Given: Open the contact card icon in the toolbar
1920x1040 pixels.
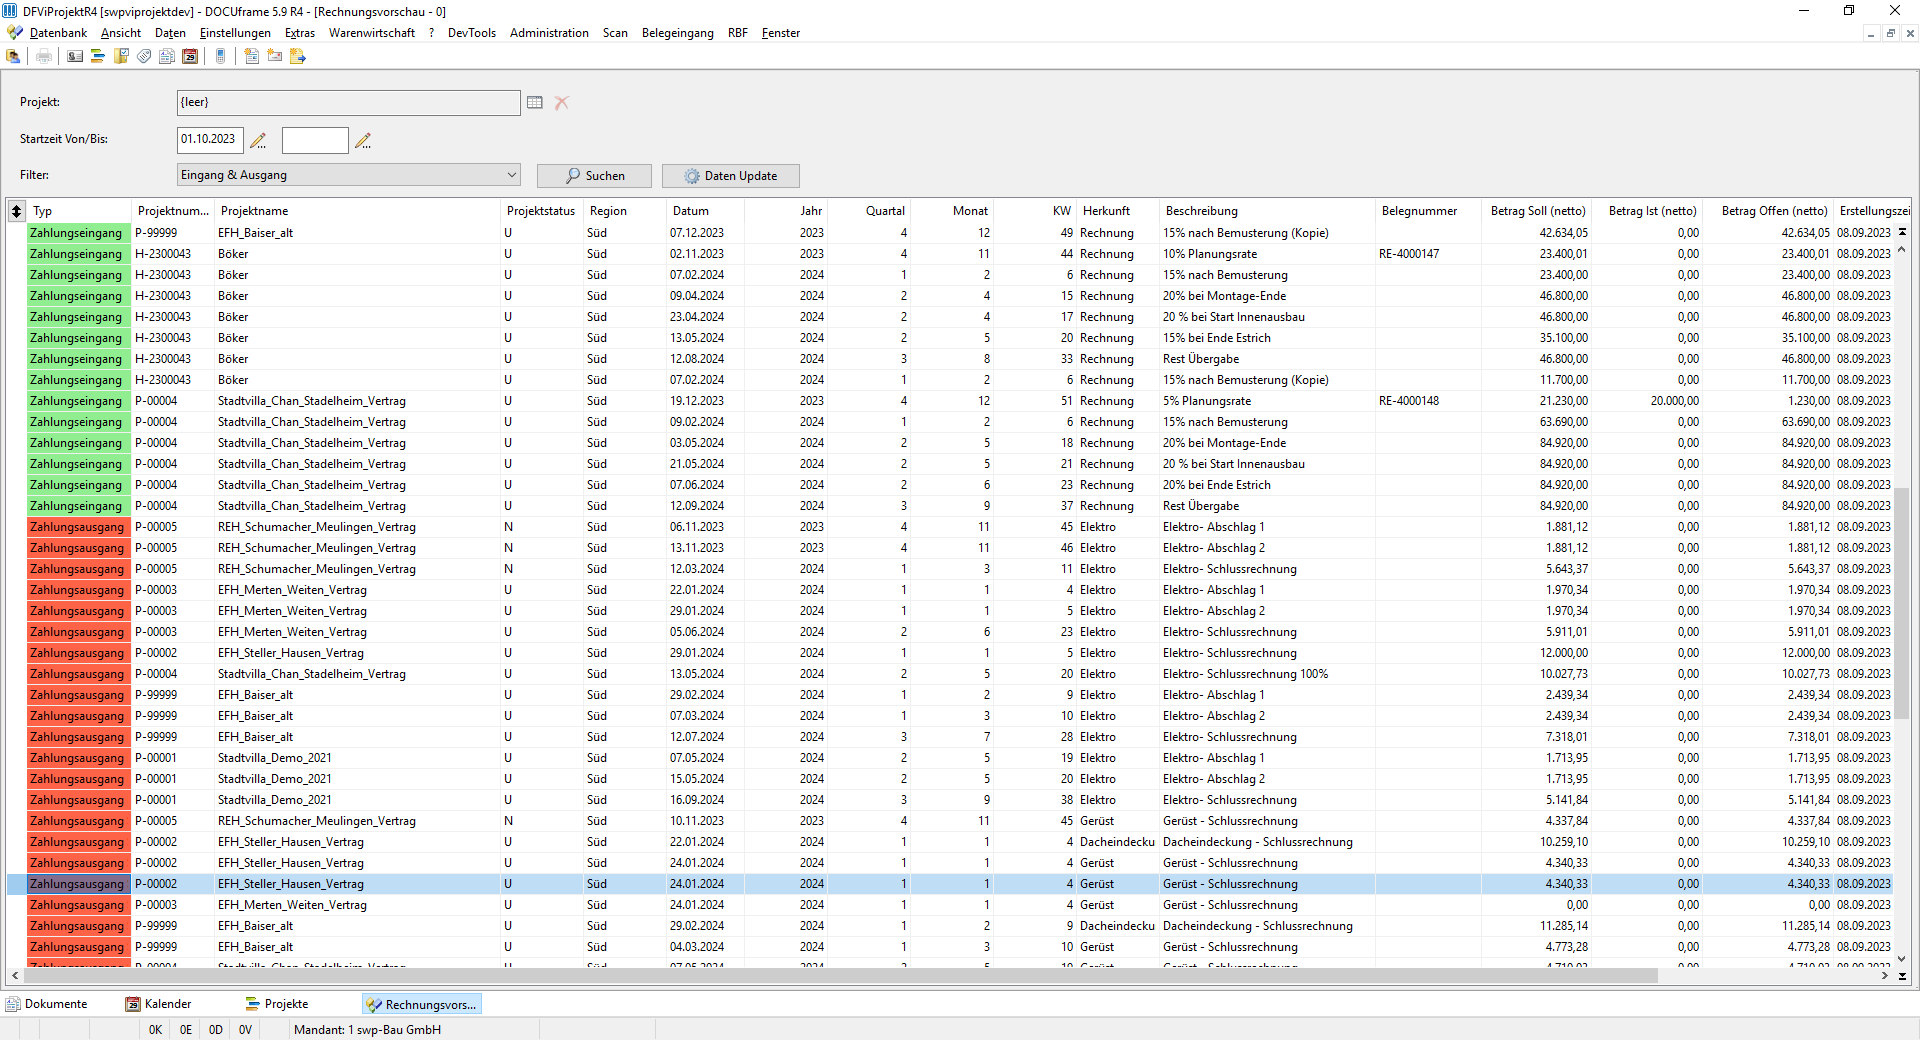Looking at the screenshot, I should 75,57.
